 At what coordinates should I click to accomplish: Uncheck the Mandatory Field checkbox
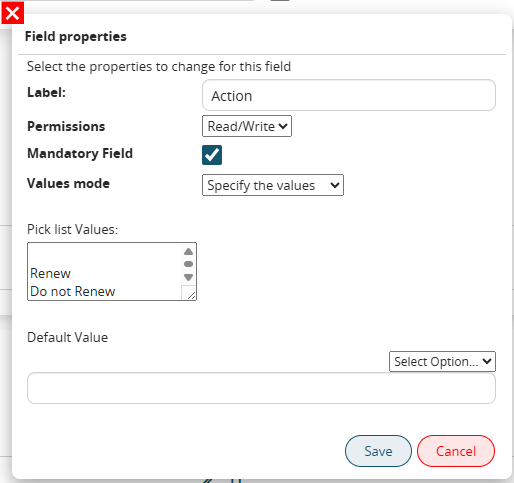[212, 155]
